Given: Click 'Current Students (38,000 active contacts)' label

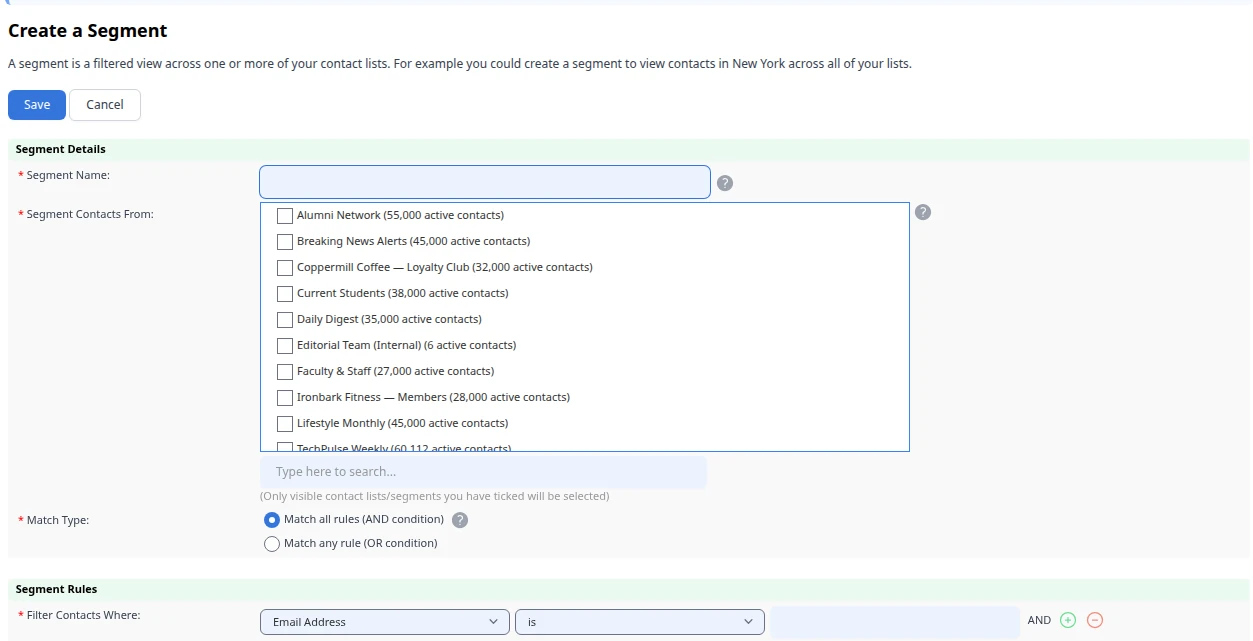Looking at the screenshot, I should [x=402, y=294].
